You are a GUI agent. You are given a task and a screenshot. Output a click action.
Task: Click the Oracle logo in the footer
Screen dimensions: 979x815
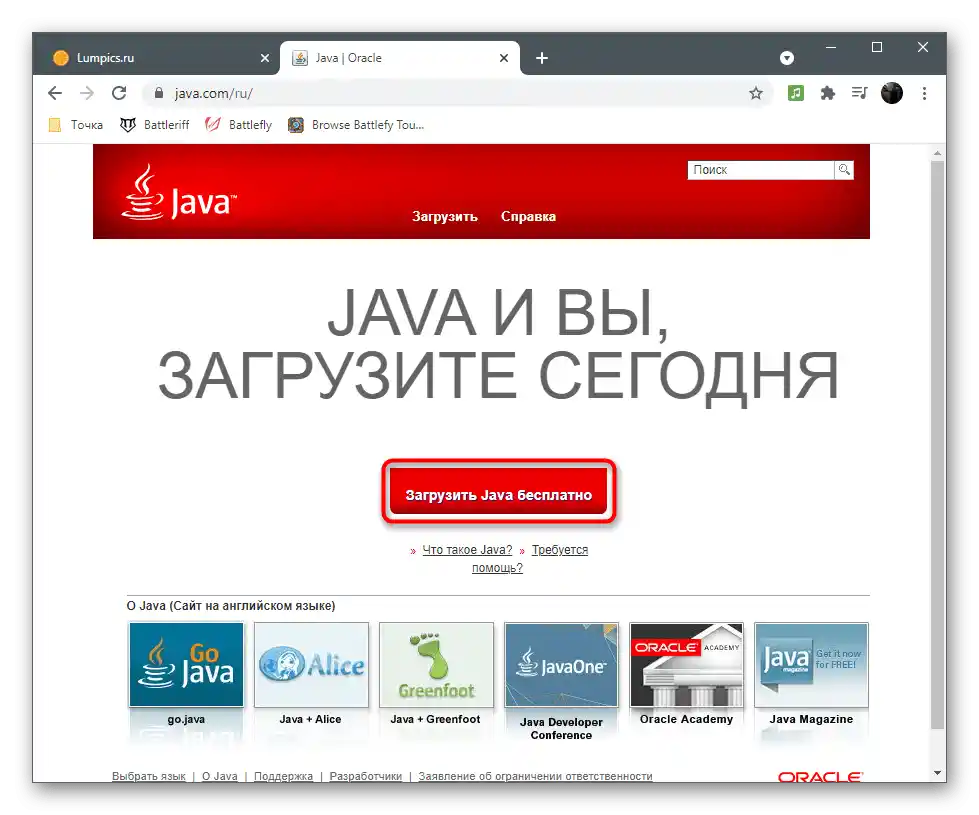(x=820, y=776)
